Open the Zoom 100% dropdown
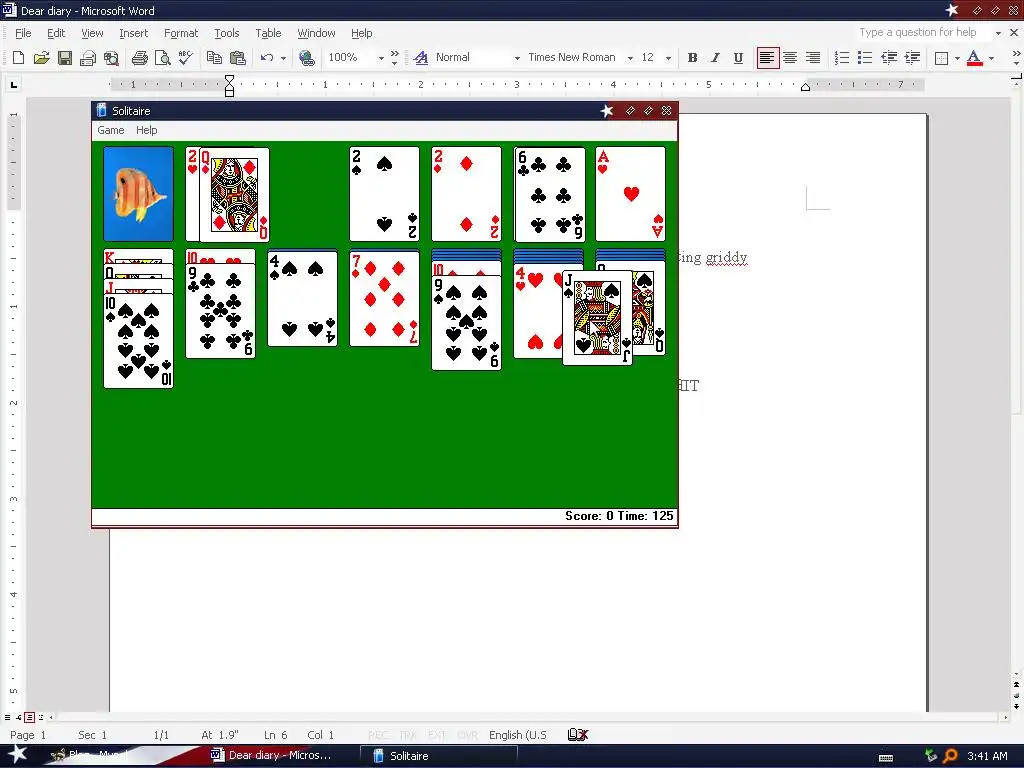The width and height of the screenshot is (1024, 768). [x=381, y=58]
